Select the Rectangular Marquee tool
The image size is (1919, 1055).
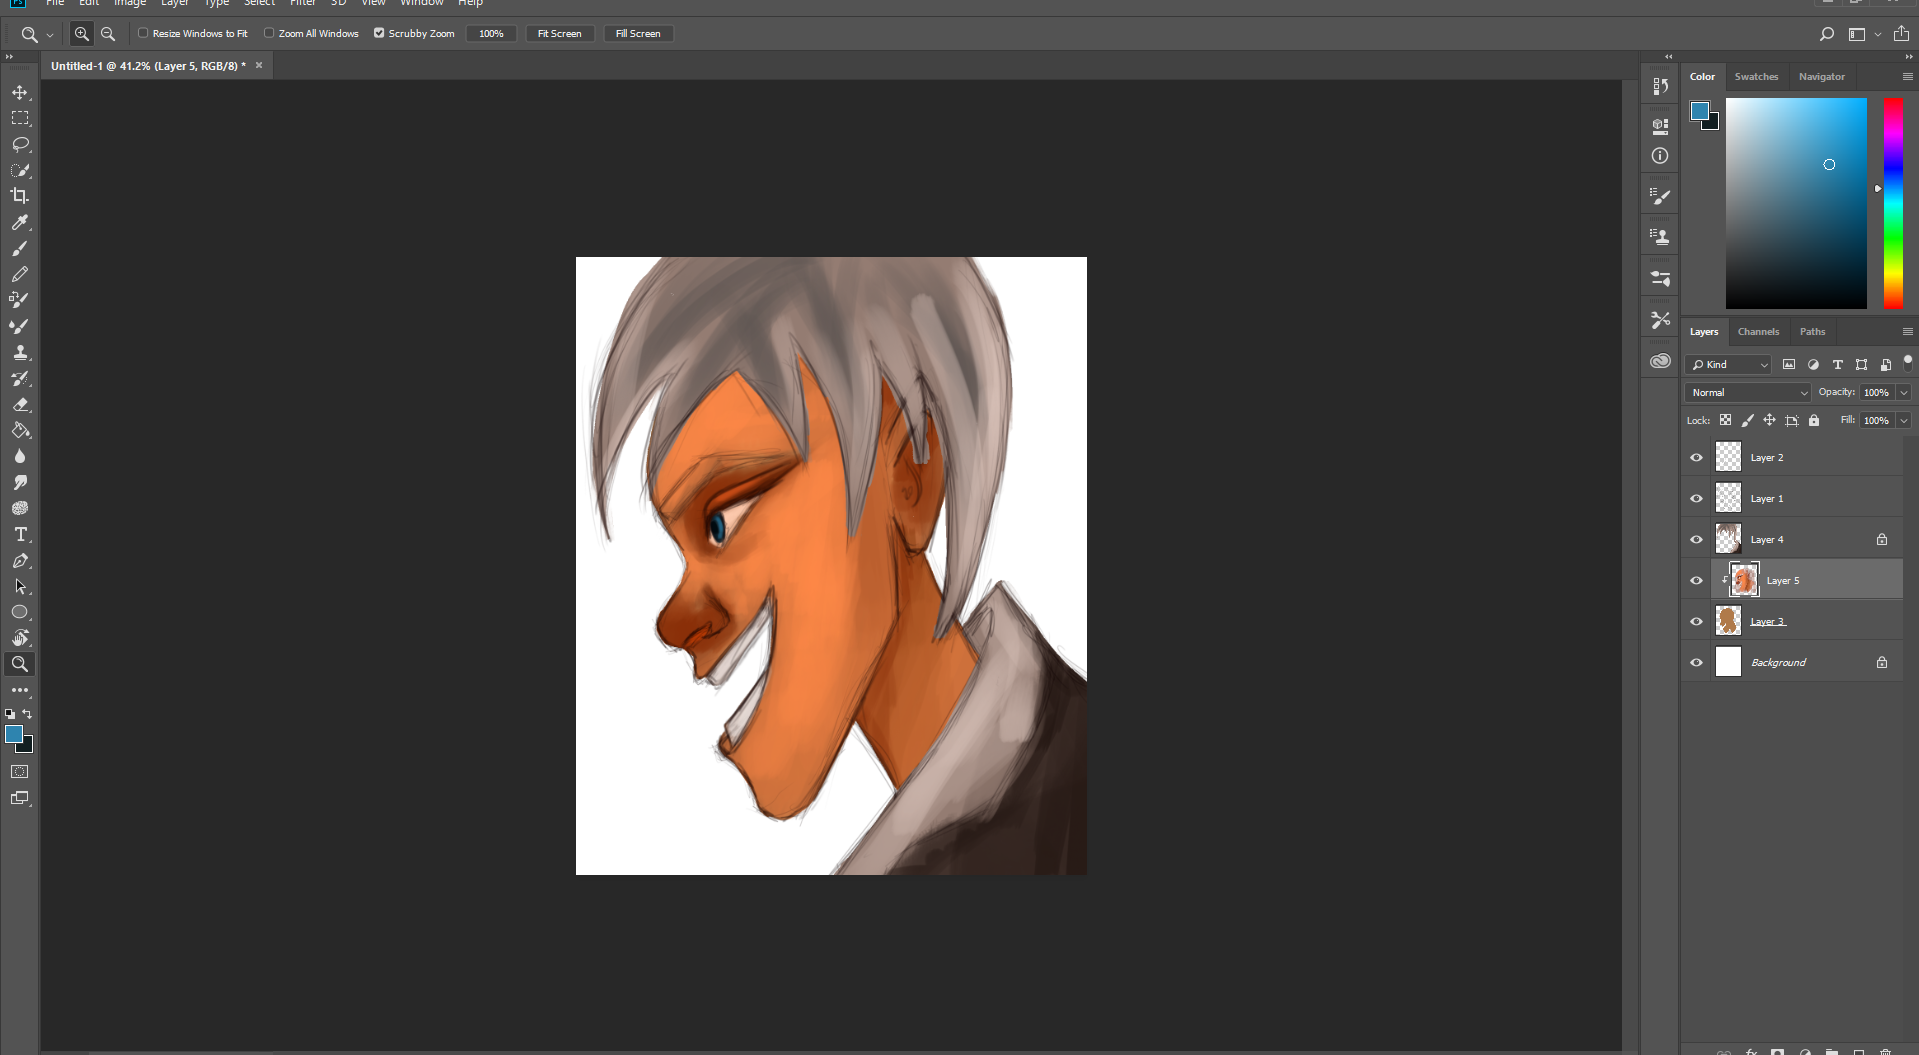tap(20, 118)
